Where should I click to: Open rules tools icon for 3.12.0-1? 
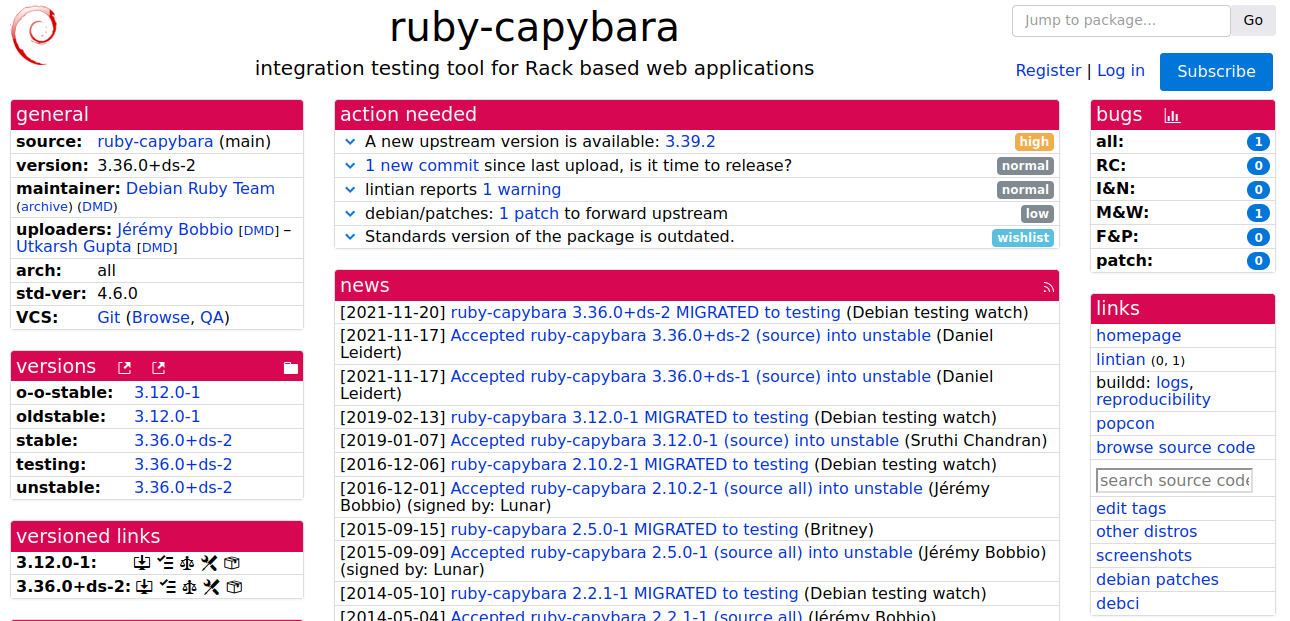pos(210,563)
